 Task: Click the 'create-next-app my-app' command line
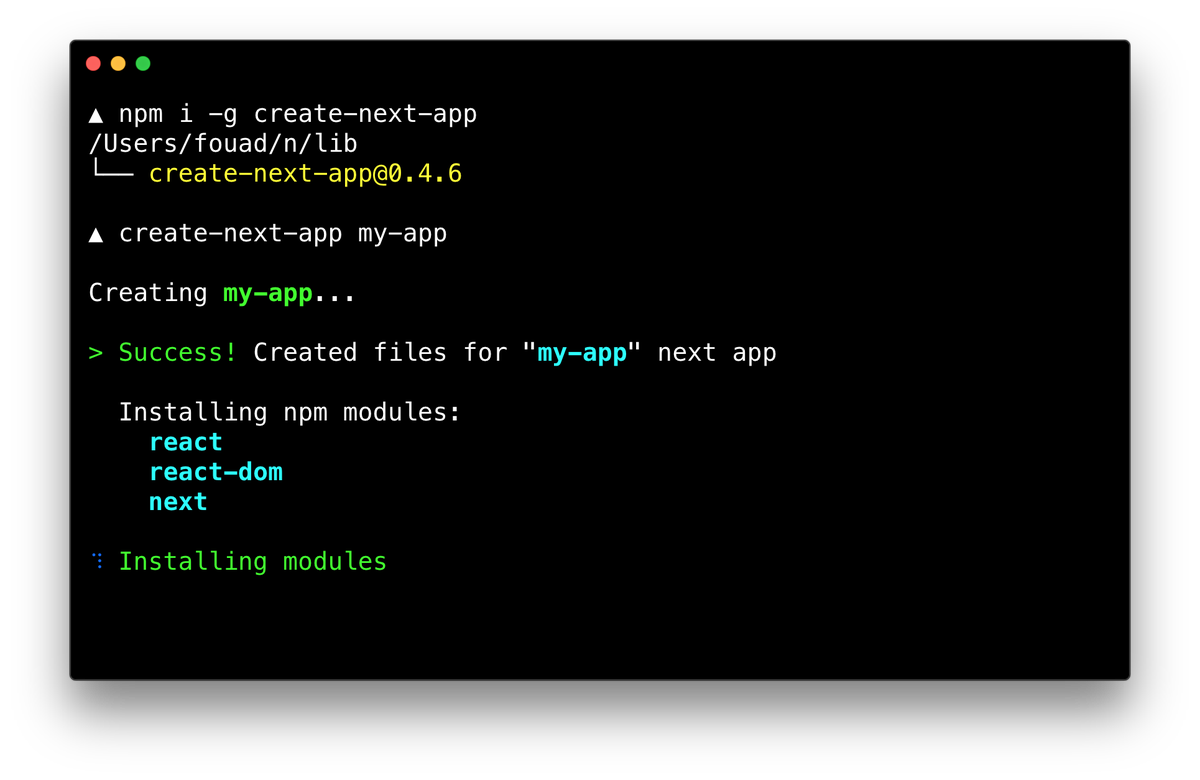click(283, 234)
